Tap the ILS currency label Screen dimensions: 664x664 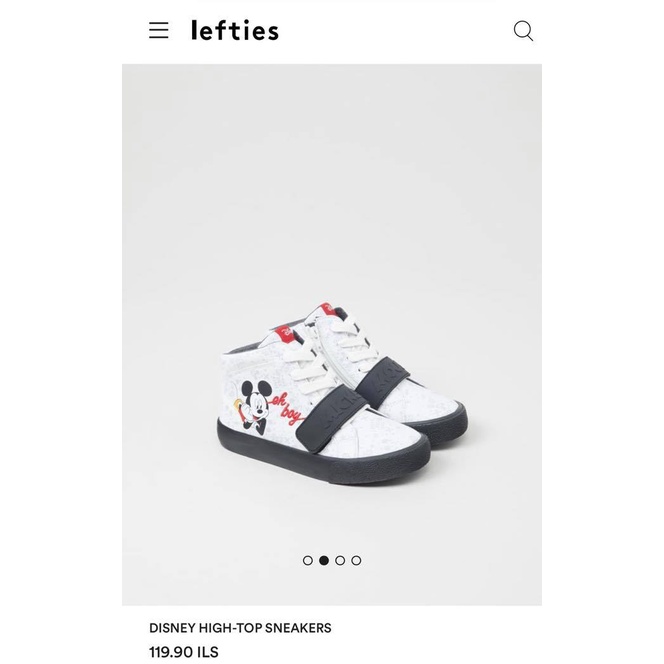click(208, 652)
